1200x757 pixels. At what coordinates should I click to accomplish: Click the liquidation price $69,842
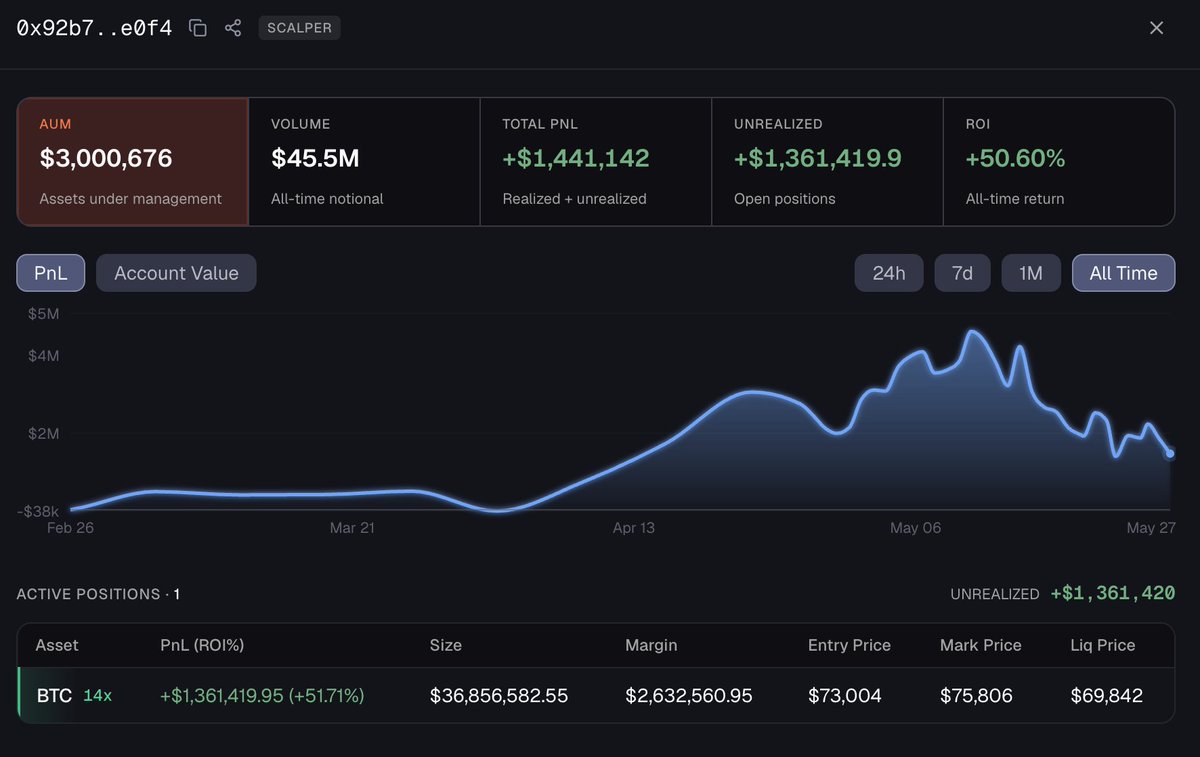click(1107, 695)
